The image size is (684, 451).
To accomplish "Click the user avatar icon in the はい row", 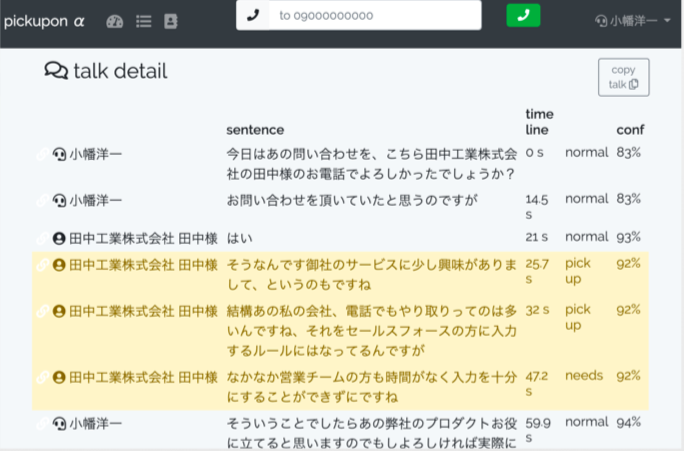I will coord(59,238).
